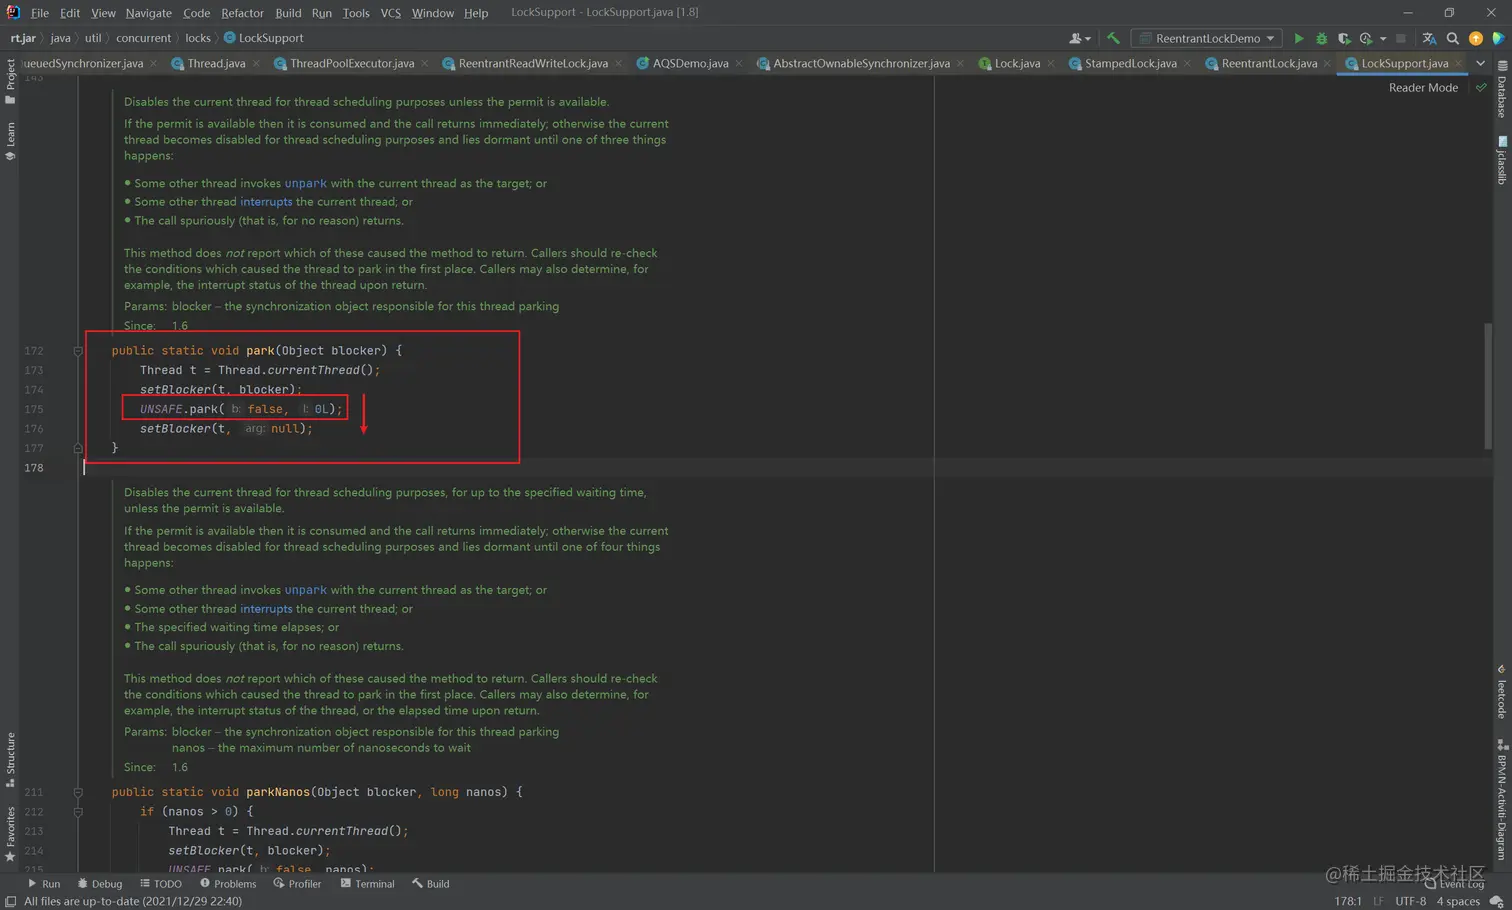Open the ReentrantLockDemo run configuration dropdown
The width and height of the screenshot is (1512, 910).
tap(1207, 38)
